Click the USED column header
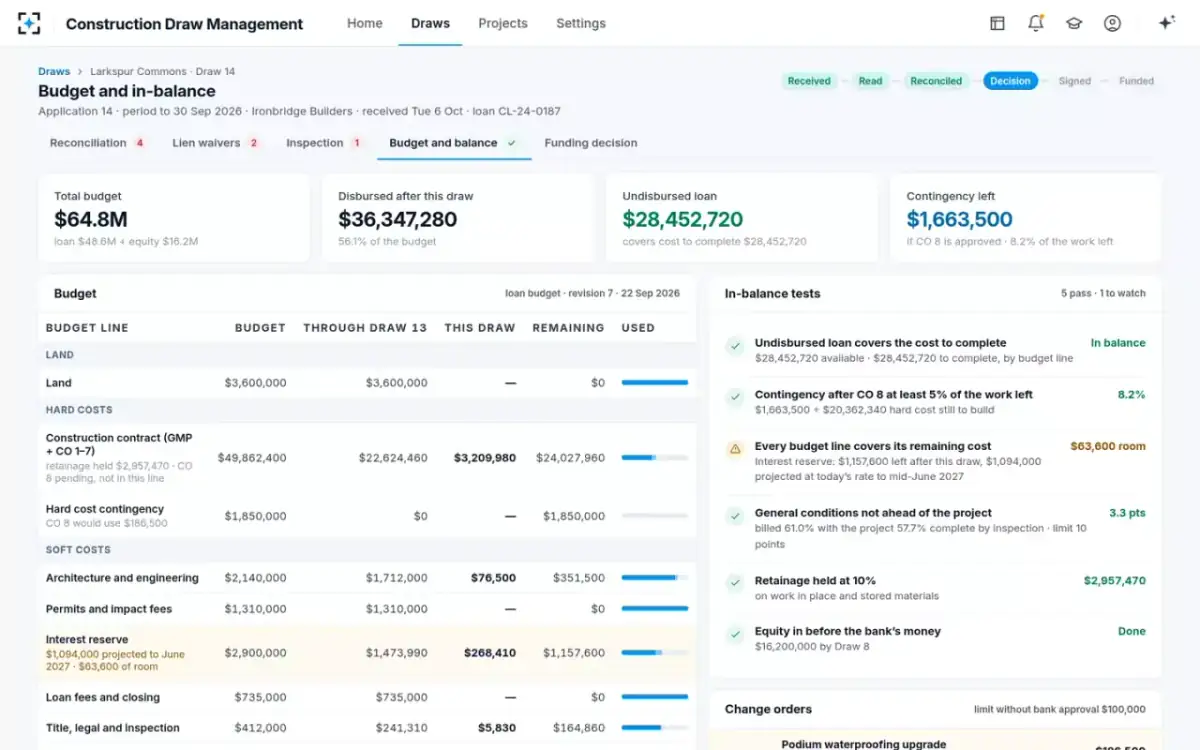The image size is (1200, 750). click(x=638, y=328)
